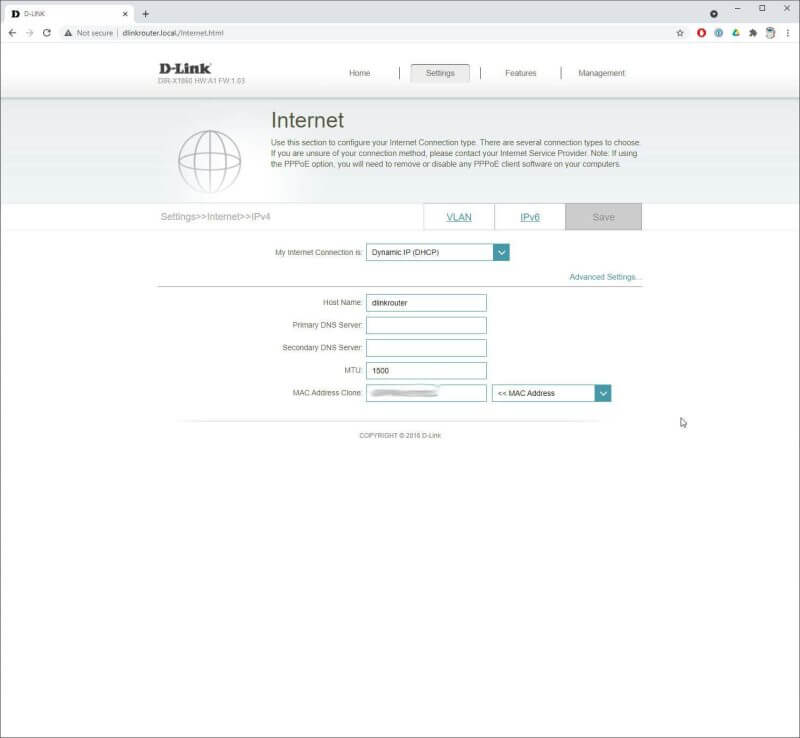The image size is (800, 738).
Task: Click the browser forward arrow
Action: [x=30, y=33]
